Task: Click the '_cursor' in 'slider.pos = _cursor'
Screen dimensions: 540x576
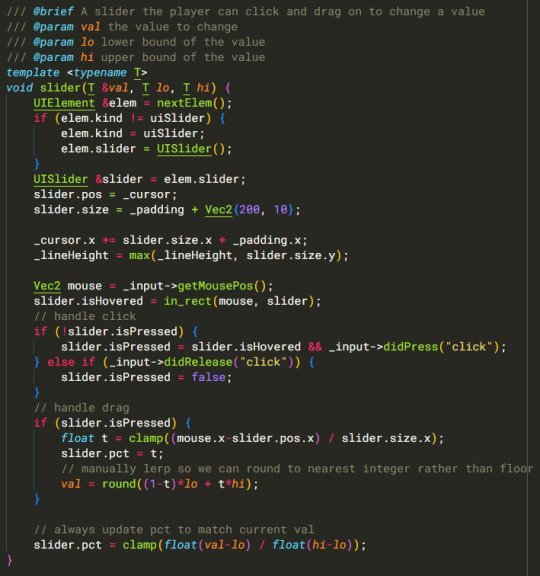Action: point(147,194)
